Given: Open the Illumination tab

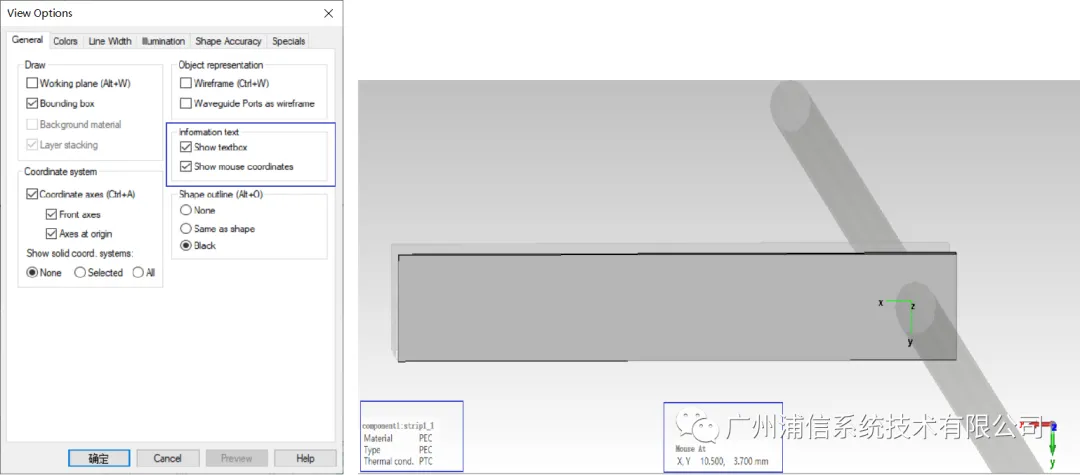Looking at the screenshot, I should click(x=163, y=41).
